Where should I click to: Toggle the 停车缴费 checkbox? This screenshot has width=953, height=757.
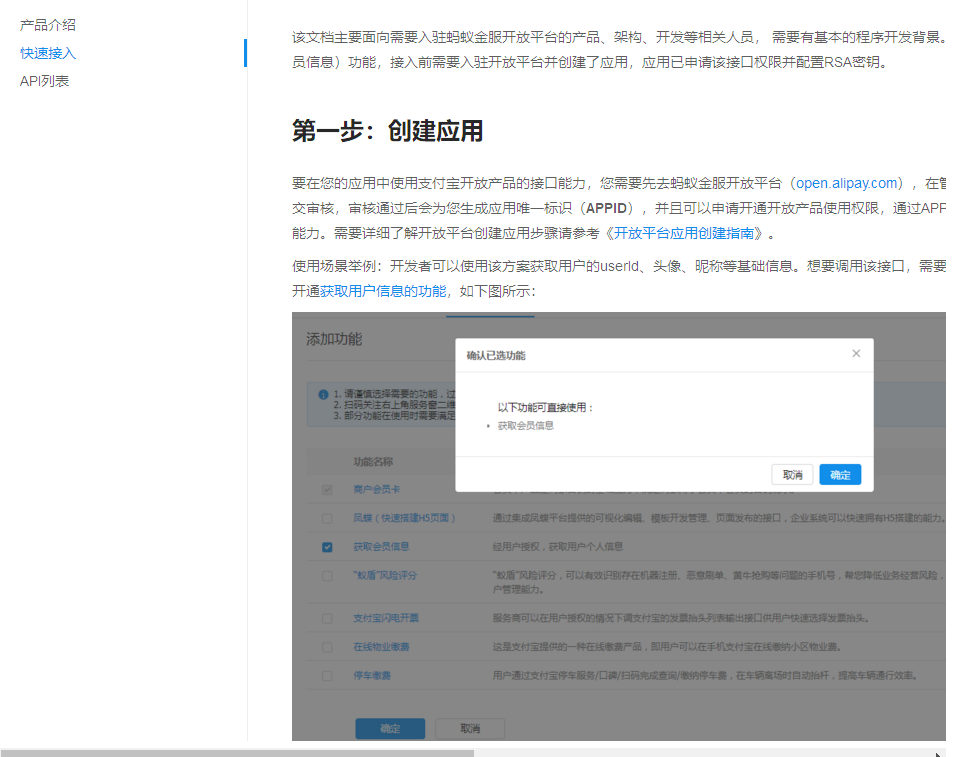pos(327,676)
